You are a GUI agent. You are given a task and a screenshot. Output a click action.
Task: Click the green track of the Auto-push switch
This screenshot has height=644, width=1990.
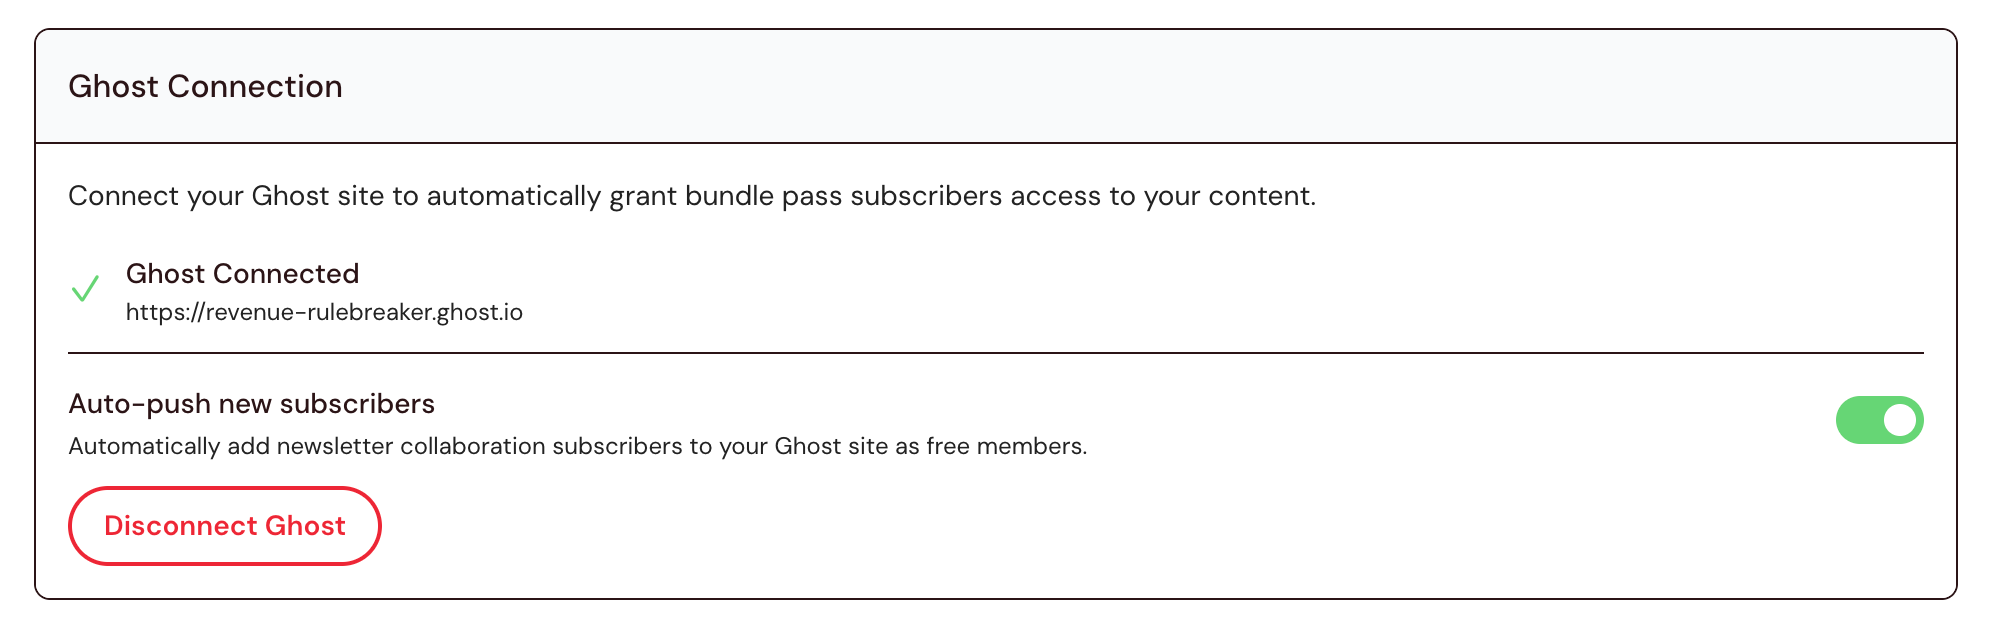point(1856,420)
